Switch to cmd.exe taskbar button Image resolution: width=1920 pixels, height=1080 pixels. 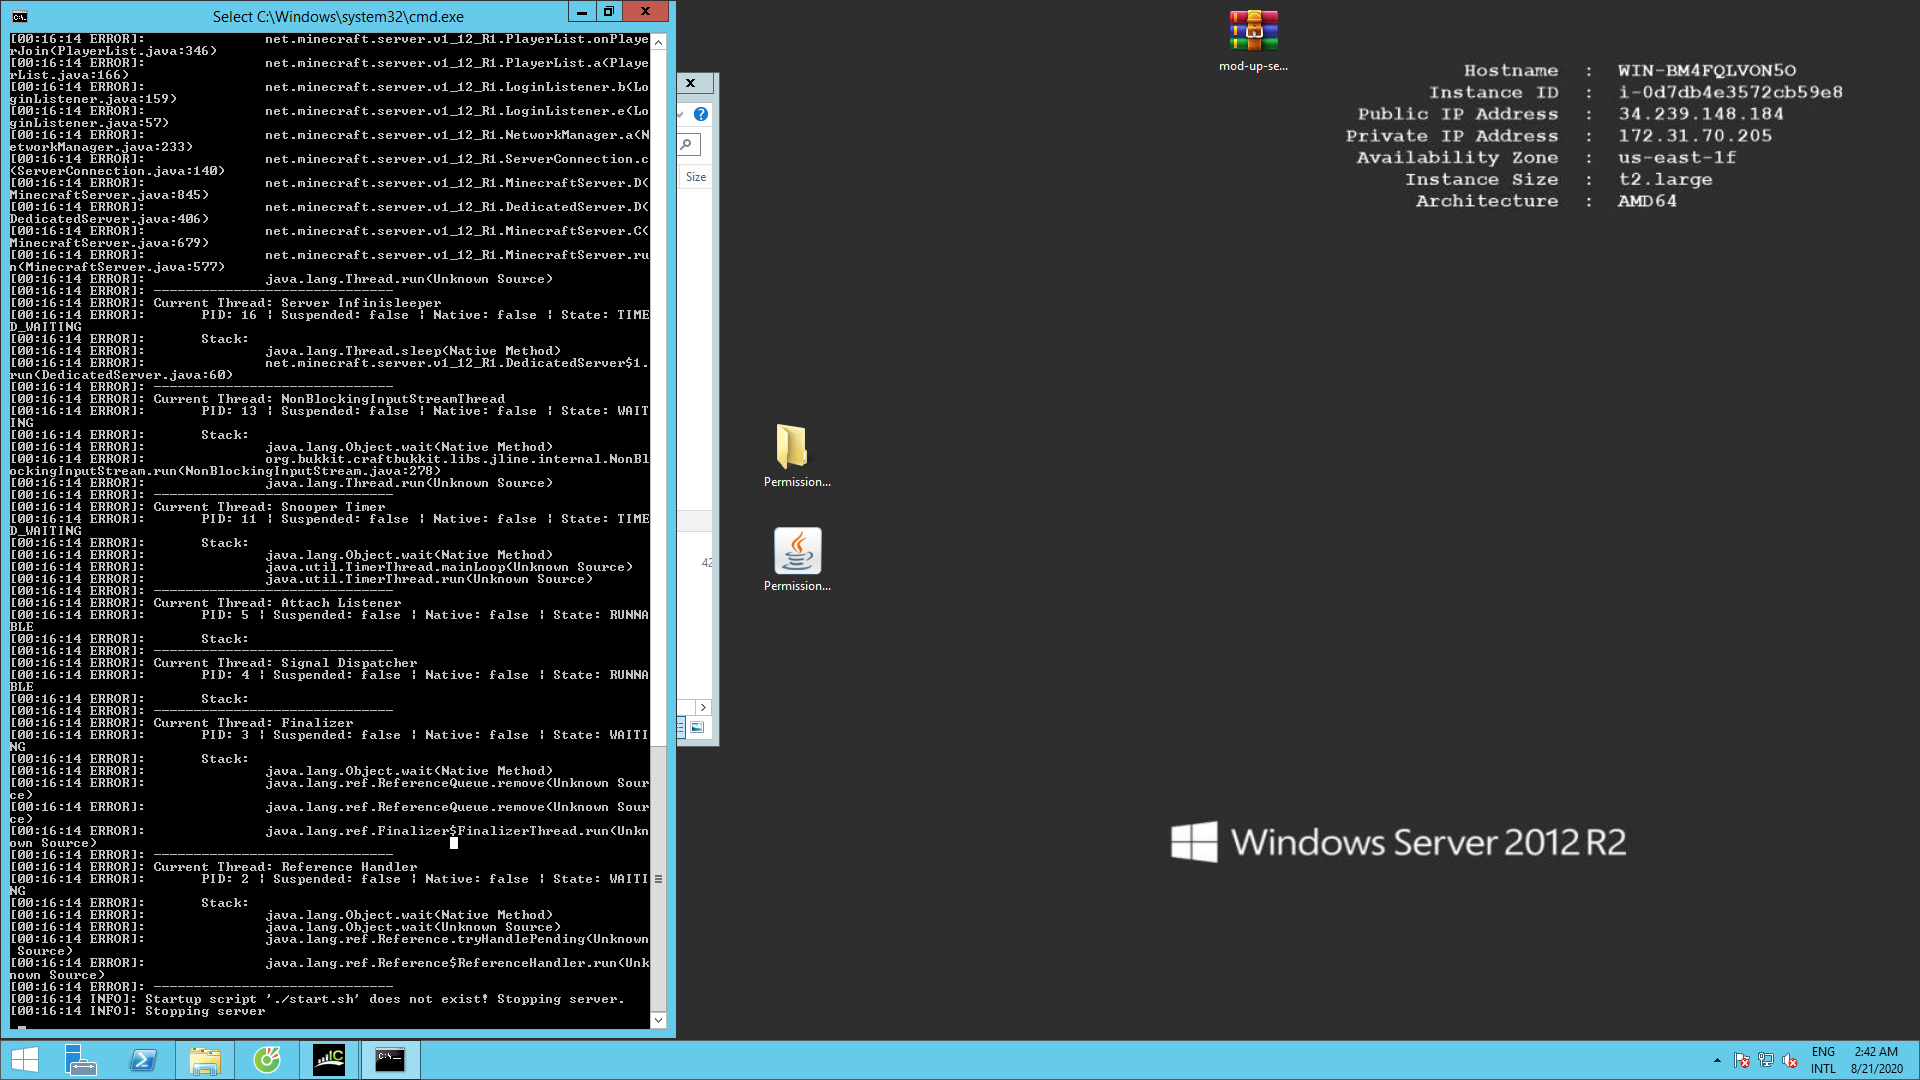(x=390, y=1059)
